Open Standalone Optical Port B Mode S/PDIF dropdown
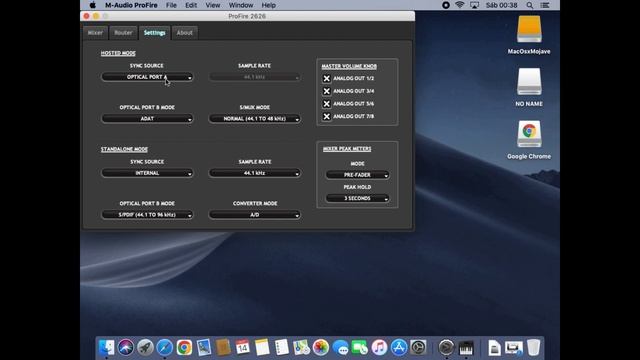Image resolution: width=640 pixels, height=360 pixels. [x=147, y=215]
